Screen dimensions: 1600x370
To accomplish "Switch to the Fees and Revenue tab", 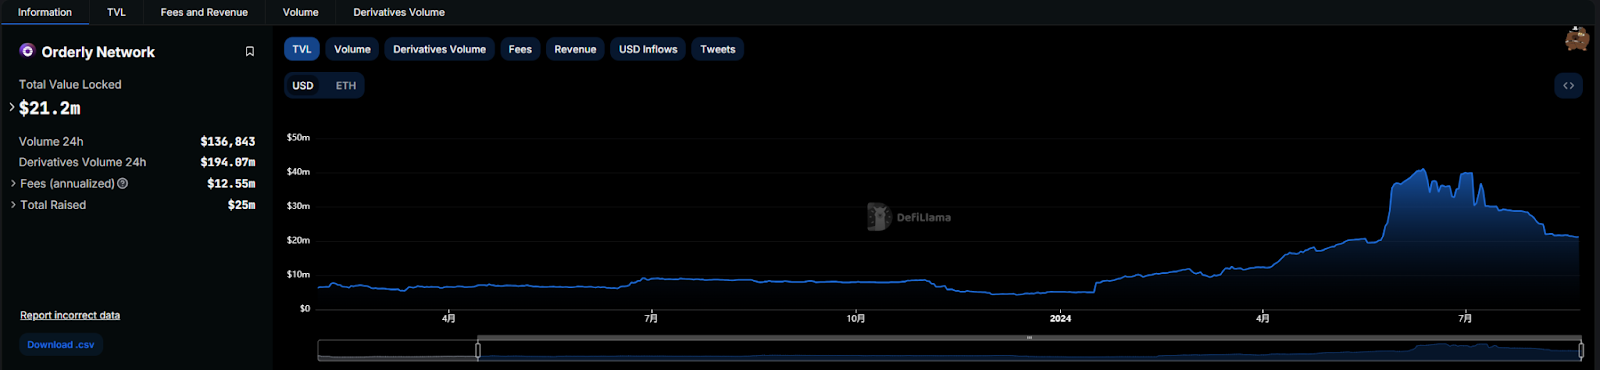I will [x=204, y=12].
